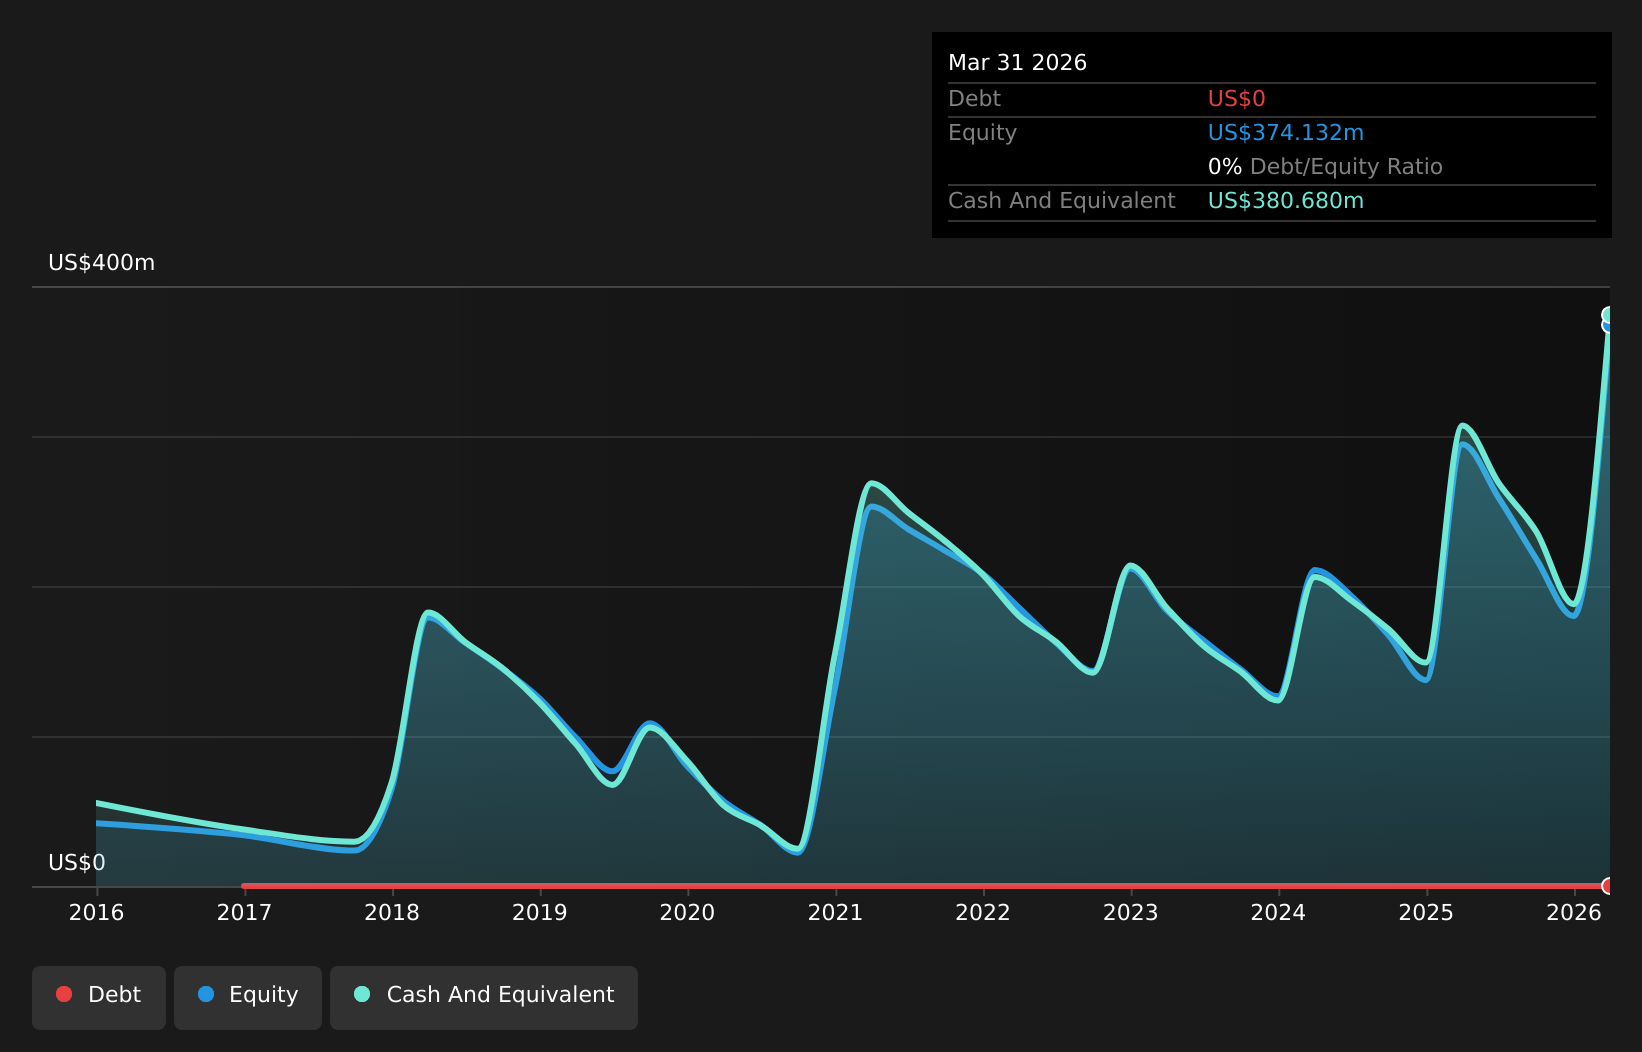Viewport: 1642px width, 1052px height.
Task: Click the Mar 31 2026 tooltip date
Action: tap(1018, 63)
